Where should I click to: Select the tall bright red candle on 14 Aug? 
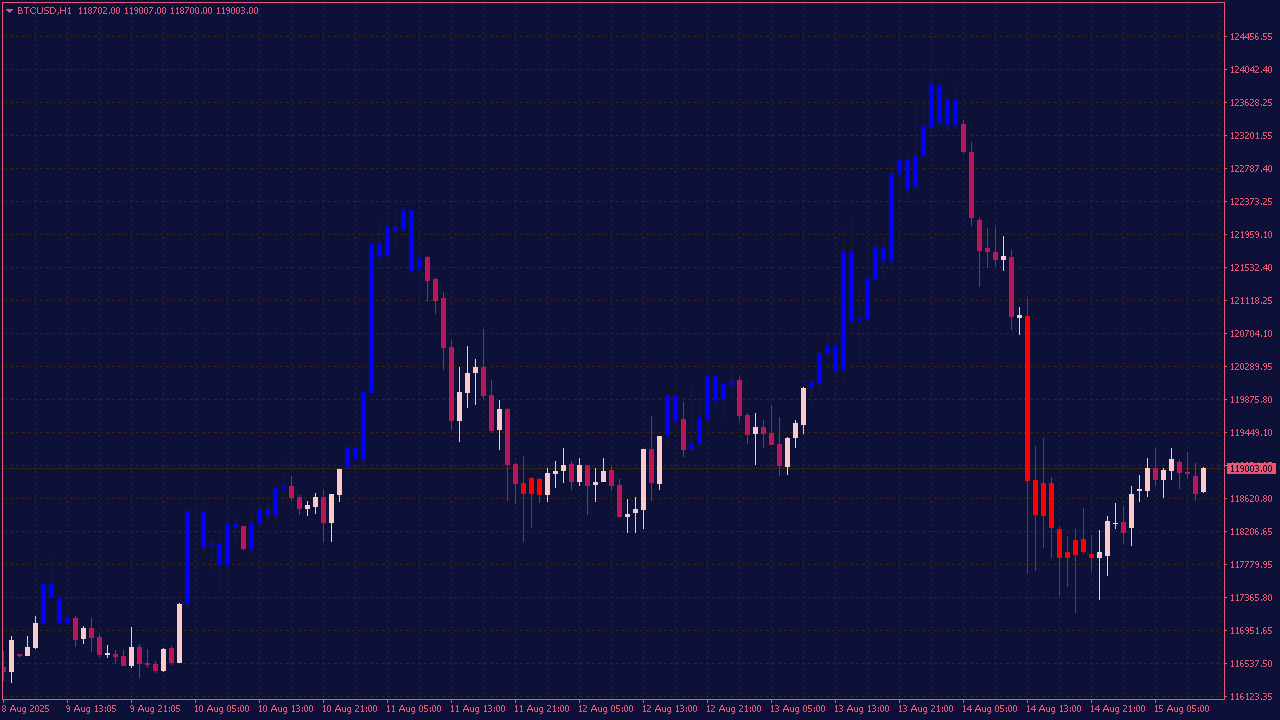click(1027, 398)
